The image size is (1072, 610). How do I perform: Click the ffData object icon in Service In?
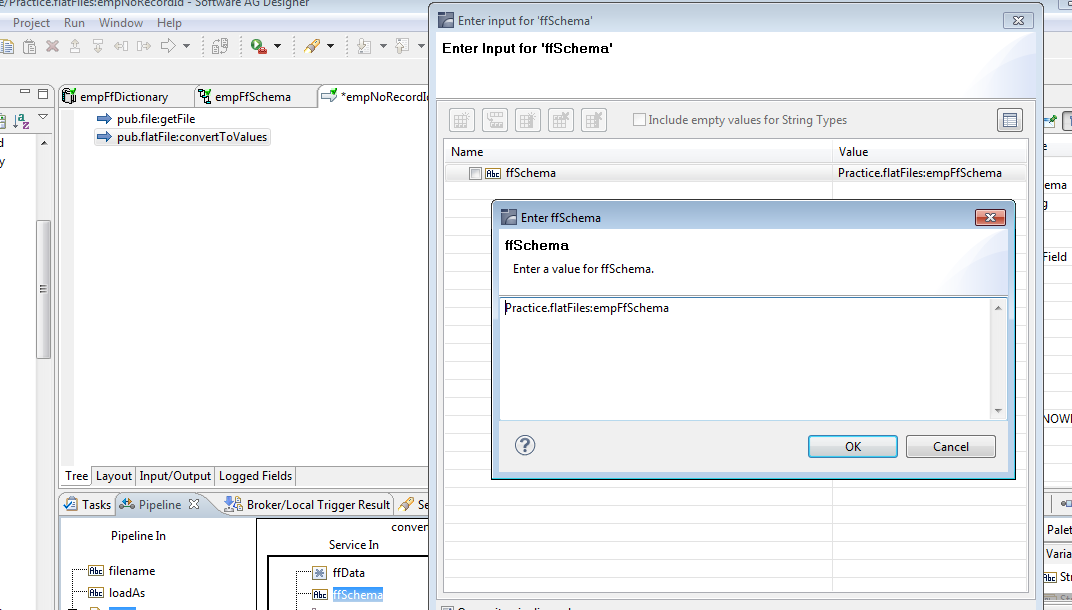319,573
